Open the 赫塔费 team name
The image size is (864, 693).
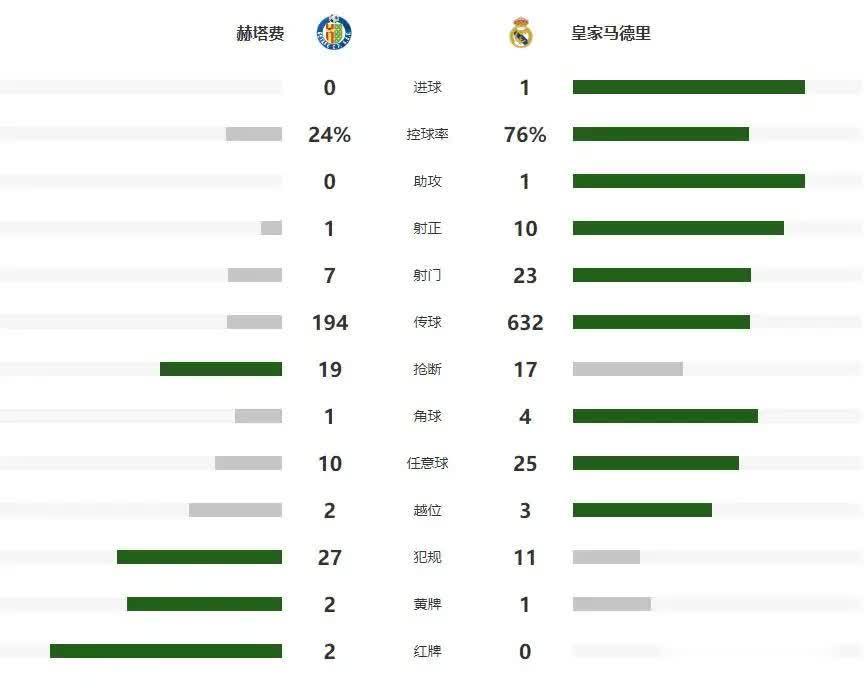tap(260, 33)
